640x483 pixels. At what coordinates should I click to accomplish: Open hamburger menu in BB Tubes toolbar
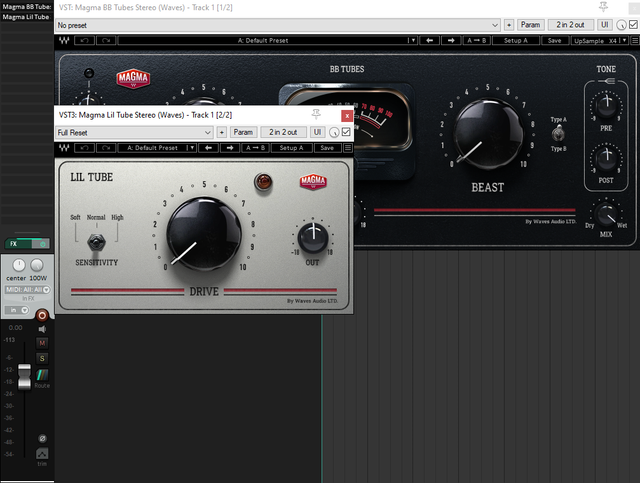[x=635, y=40]
